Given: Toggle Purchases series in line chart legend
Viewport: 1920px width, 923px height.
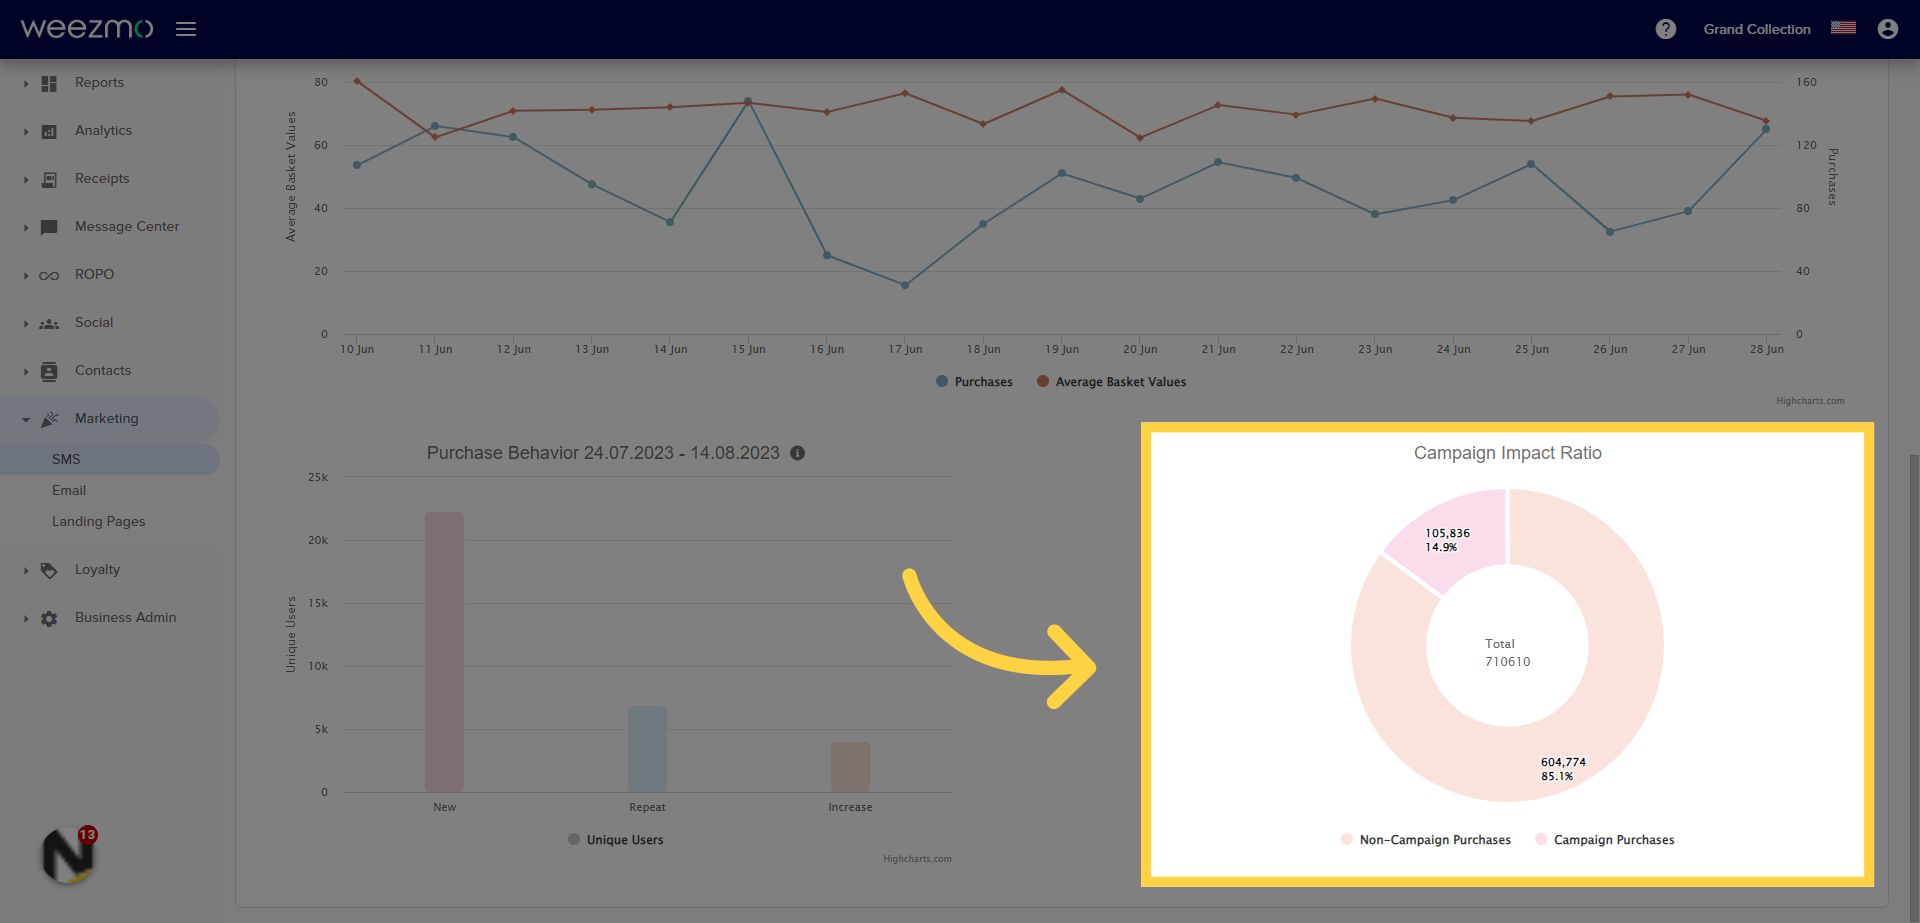Looking at the screenshot, I should point(974,382).
